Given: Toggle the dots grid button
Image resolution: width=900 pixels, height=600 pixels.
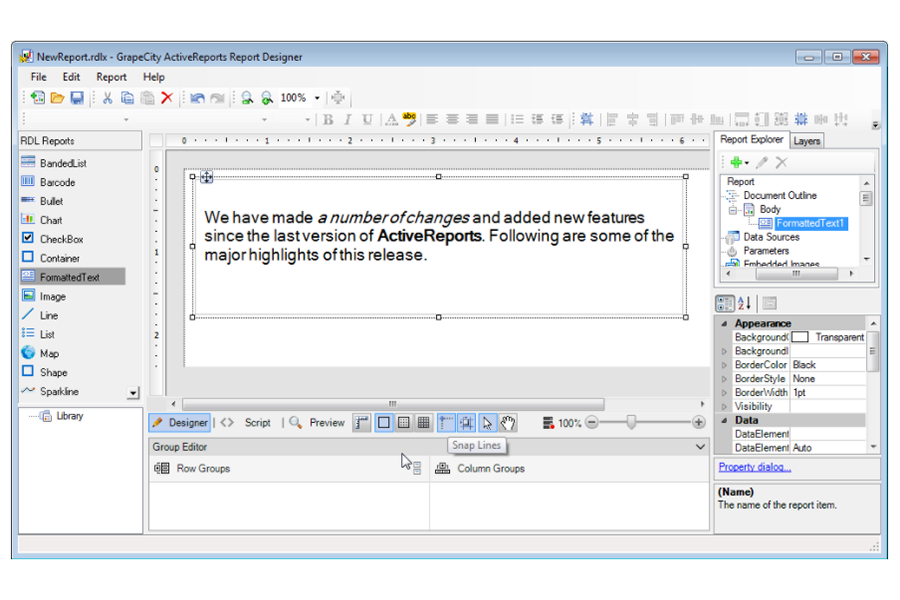Looking at the screenshot, I should point(404,423).
